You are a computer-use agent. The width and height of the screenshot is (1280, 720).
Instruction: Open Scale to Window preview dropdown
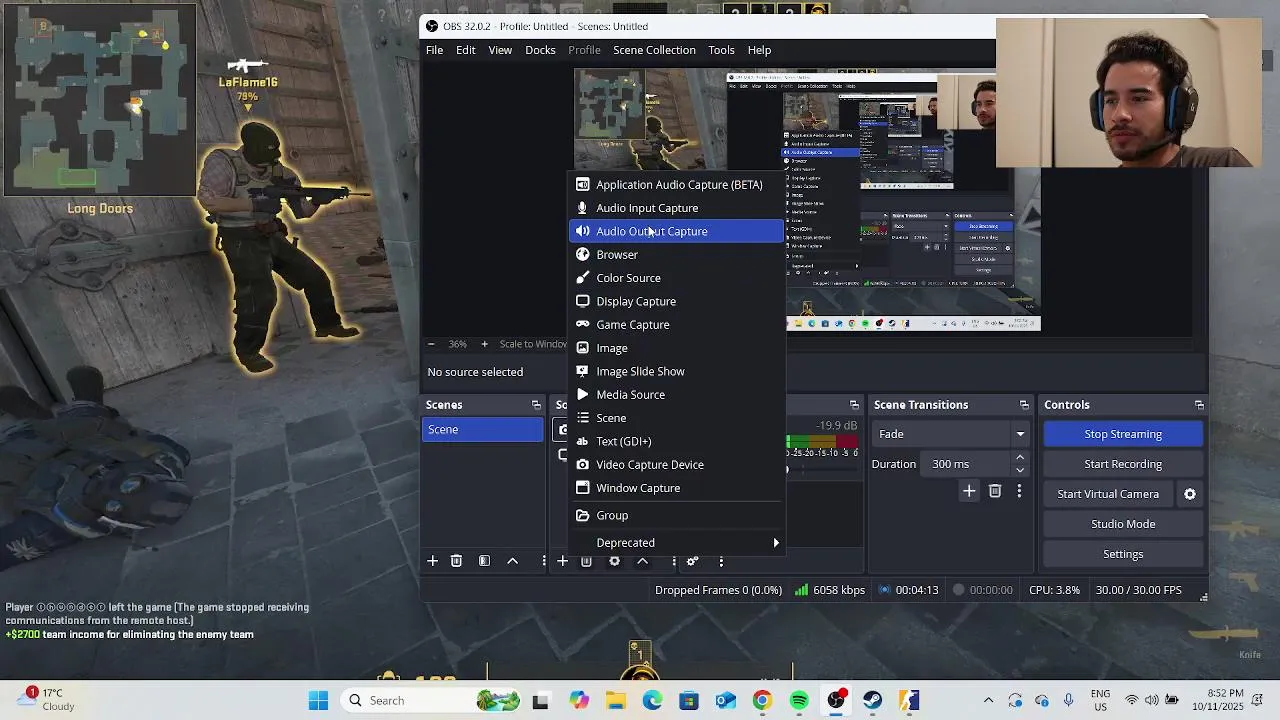(x=533, y=344)
